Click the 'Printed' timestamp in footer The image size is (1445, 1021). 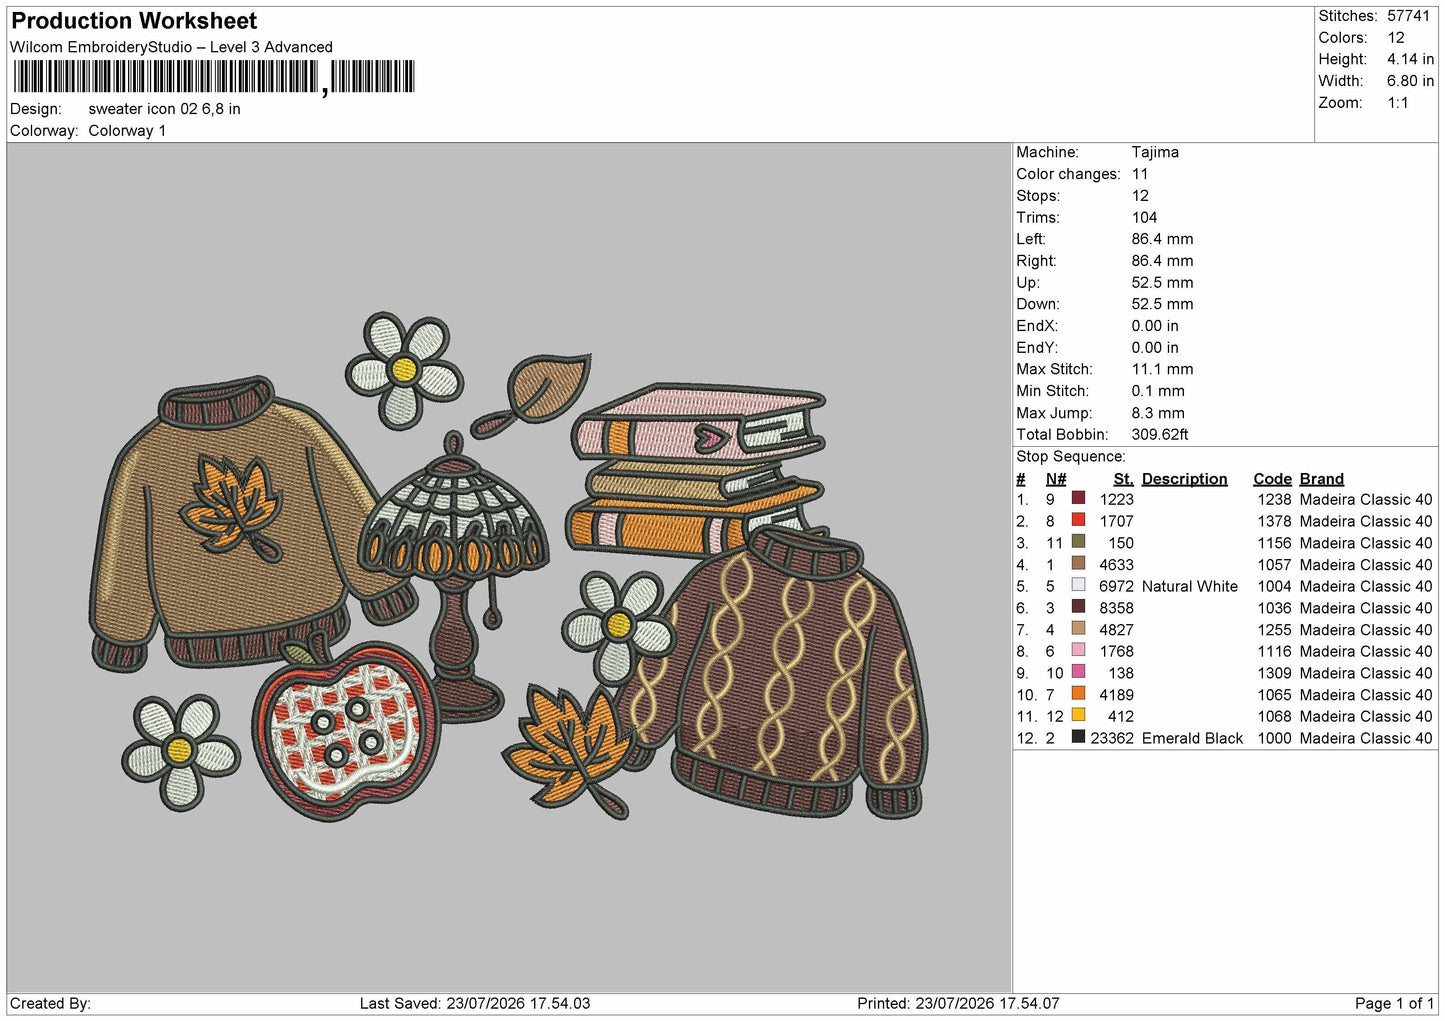(958, 1003)
